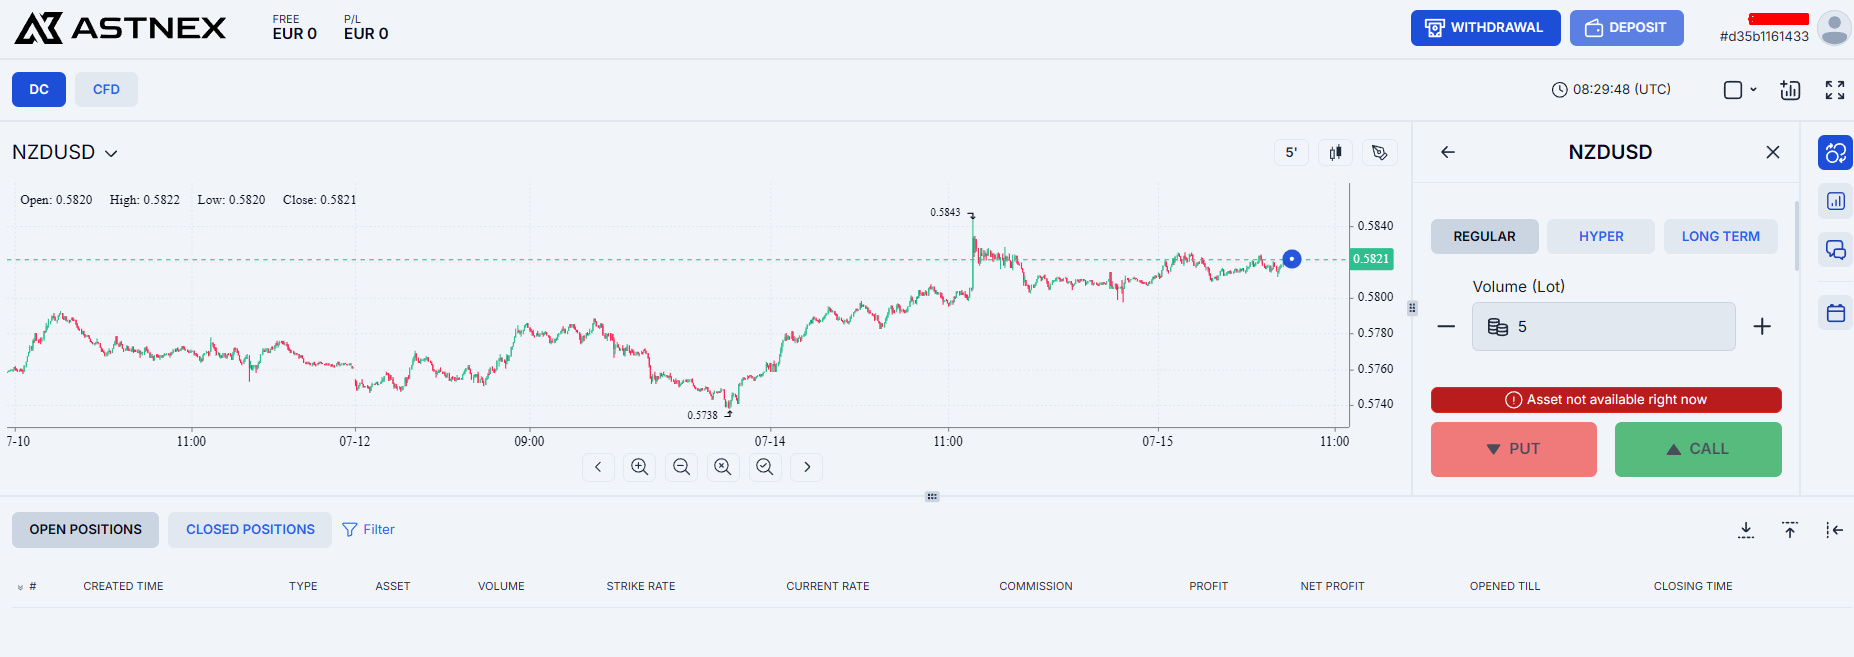This screenshot has width=1854, height=657.
Task: Expand the row toggle beside # column
Action: click(x=20, y=587)
